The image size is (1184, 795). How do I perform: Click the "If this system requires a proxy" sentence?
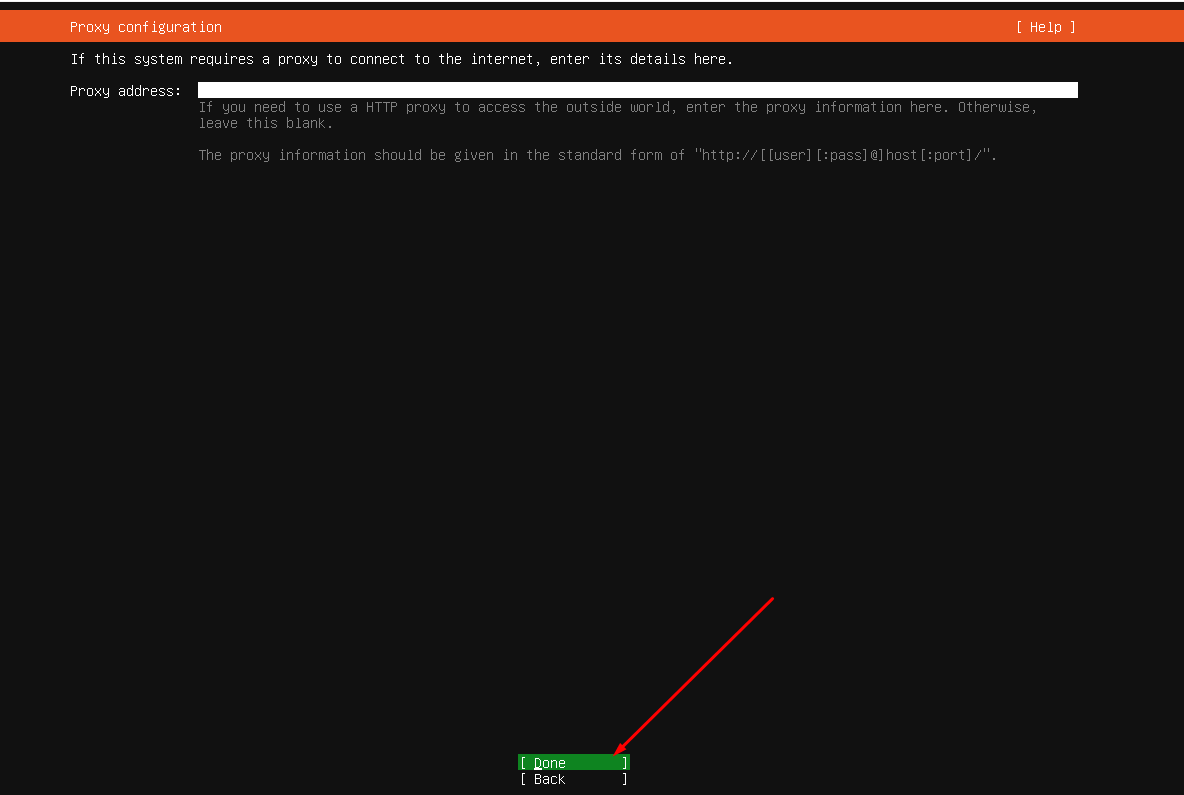[401, 59]
